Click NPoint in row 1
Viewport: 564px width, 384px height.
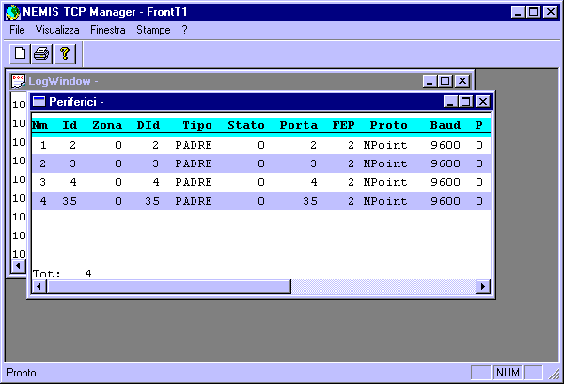pyautogui.click(x=385, y=145)
